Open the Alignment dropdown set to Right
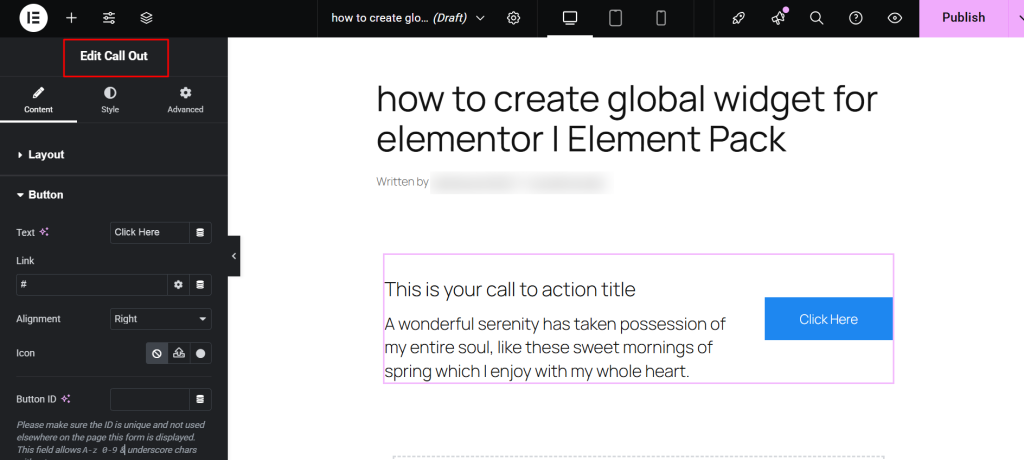 160,319
